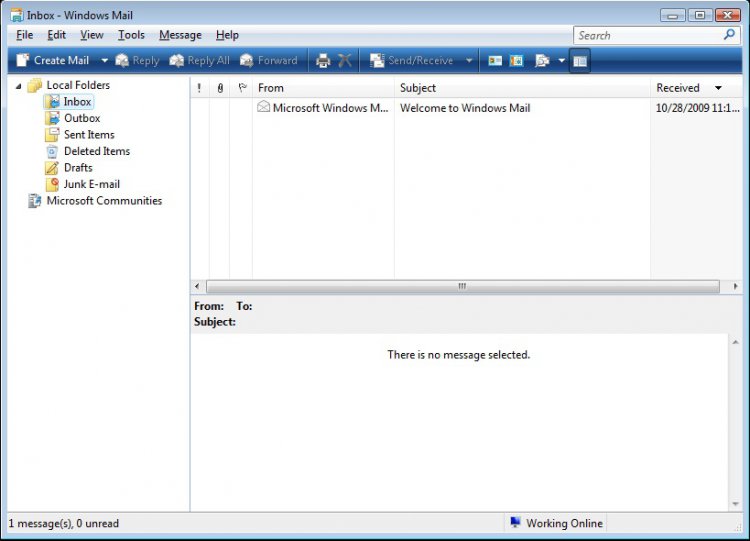Toggle the Folder List icon in toolbar
Viewport: 750px width, 541px height.
580,61
